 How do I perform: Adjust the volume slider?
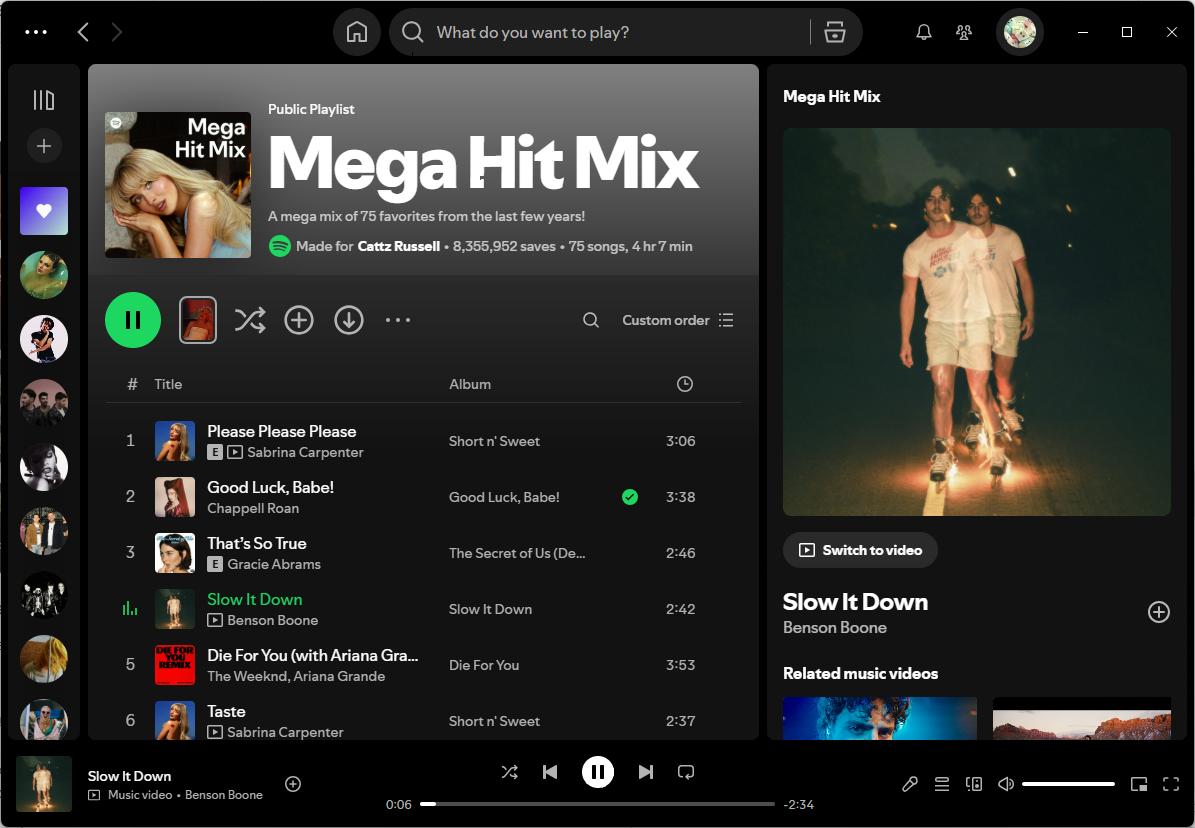(1067, 784)
